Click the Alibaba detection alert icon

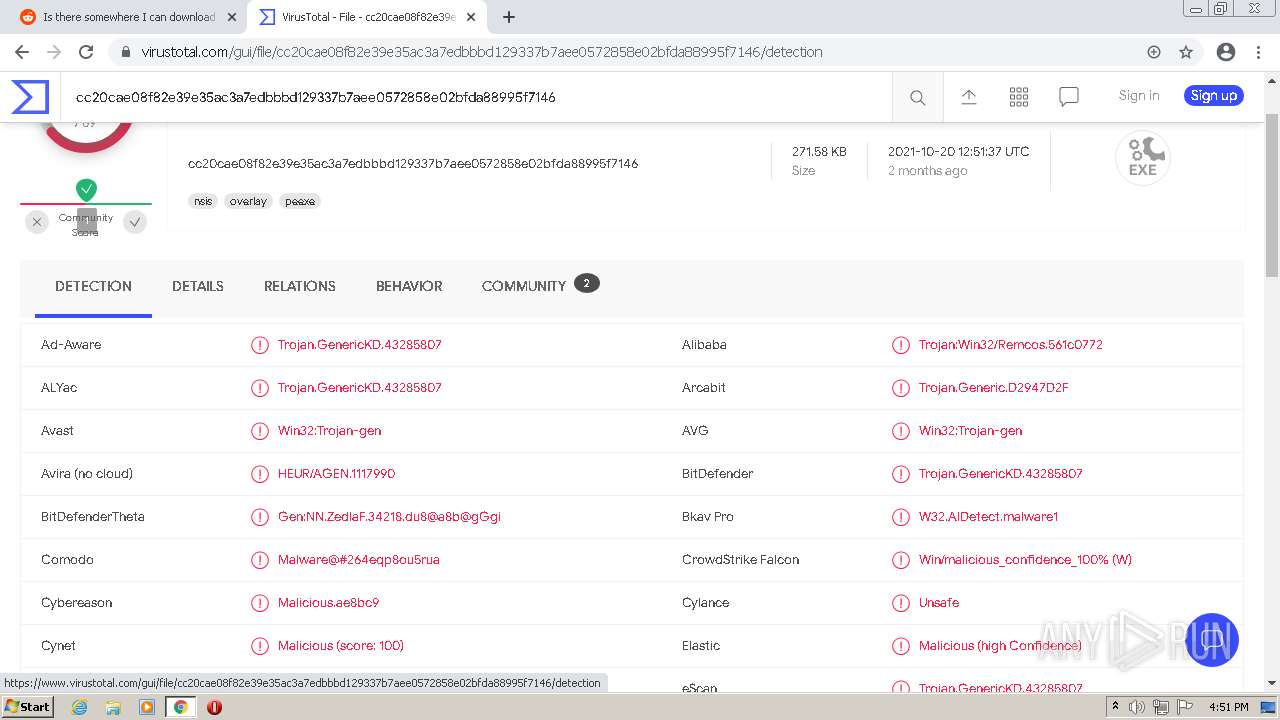click(x=901, y=345)
